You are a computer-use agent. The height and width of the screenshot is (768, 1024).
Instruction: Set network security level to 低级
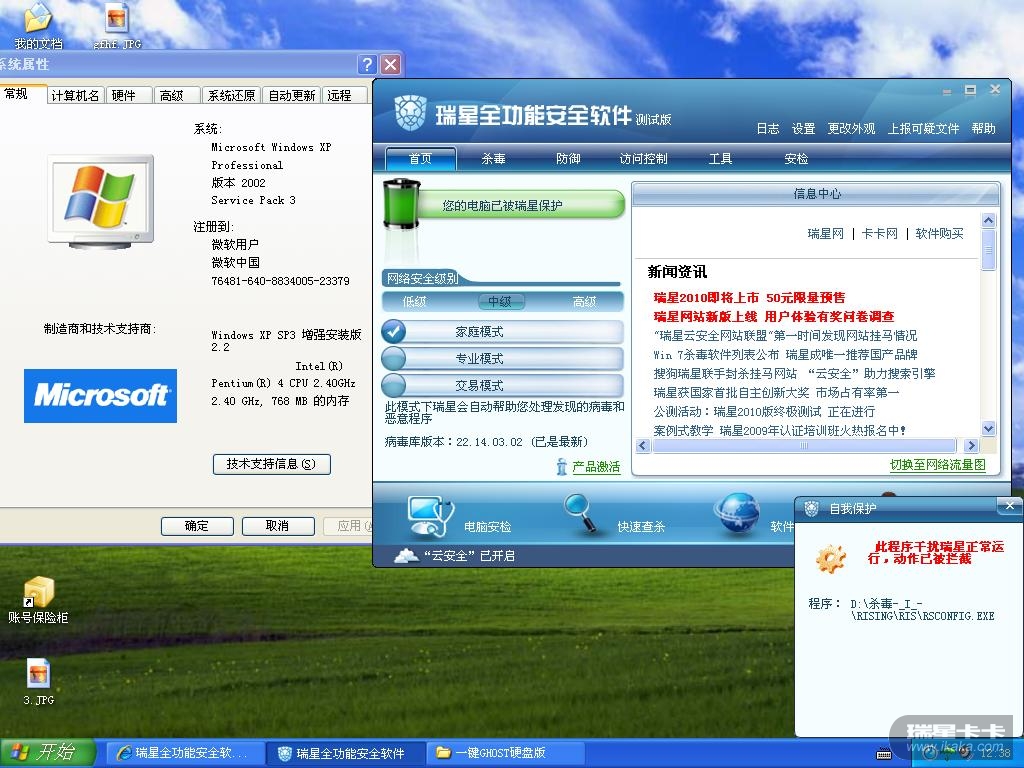(x=415, y=302)
